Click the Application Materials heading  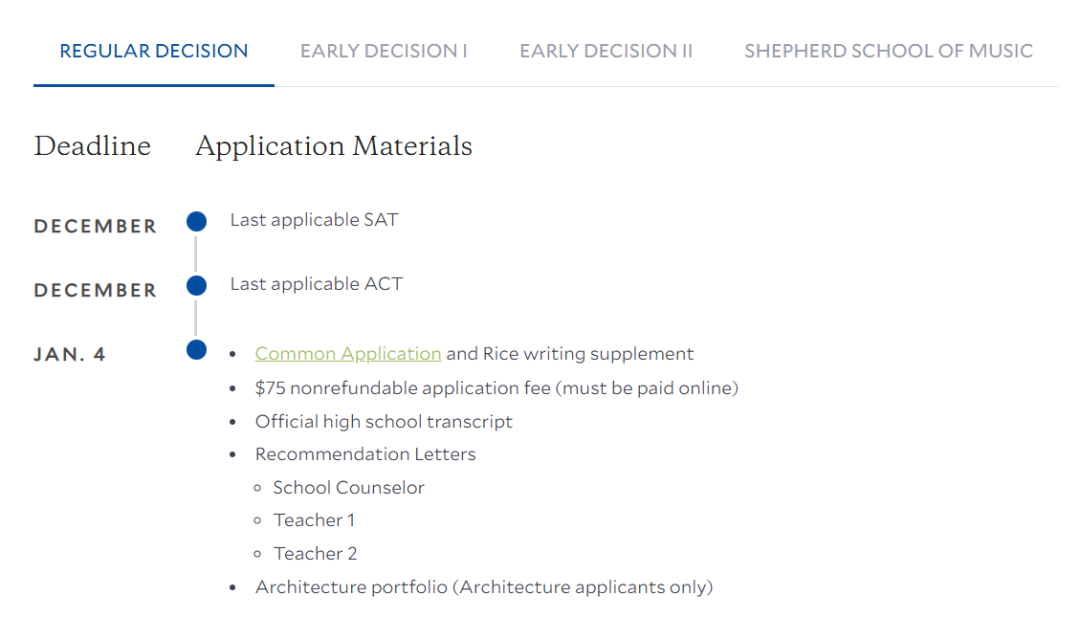pyautogui.click(x=334, y=146)
